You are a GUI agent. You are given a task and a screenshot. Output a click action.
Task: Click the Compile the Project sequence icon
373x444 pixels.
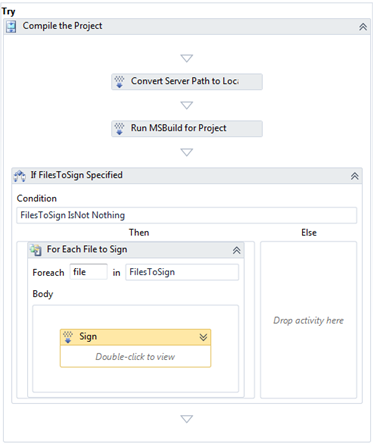click(x=11, y=27)
